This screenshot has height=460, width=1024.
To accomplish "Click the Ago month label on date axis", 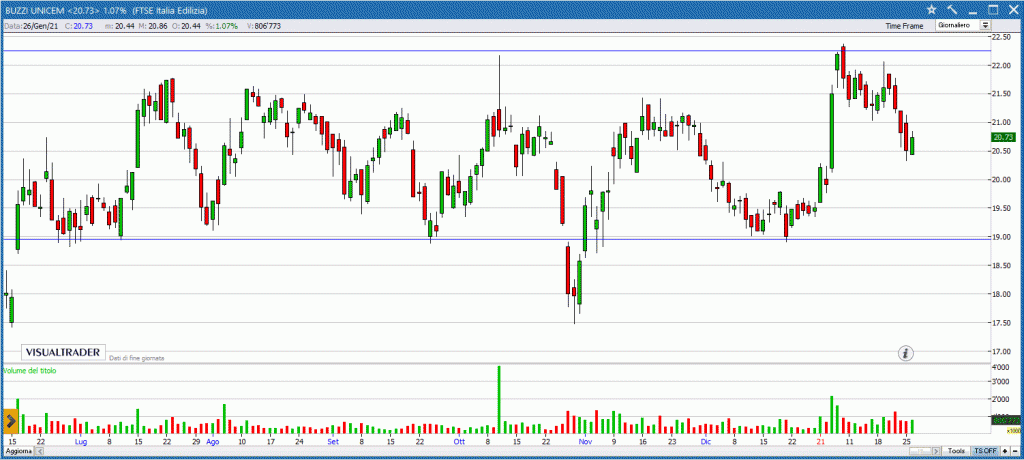I will (212, 442).
